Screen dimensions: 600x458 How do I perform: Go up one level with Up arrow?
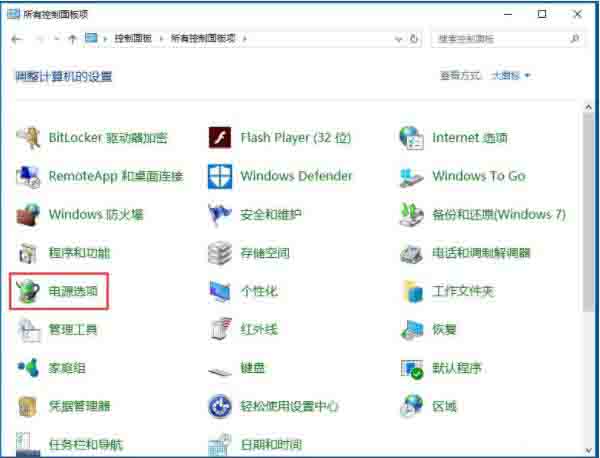(72, 39)
